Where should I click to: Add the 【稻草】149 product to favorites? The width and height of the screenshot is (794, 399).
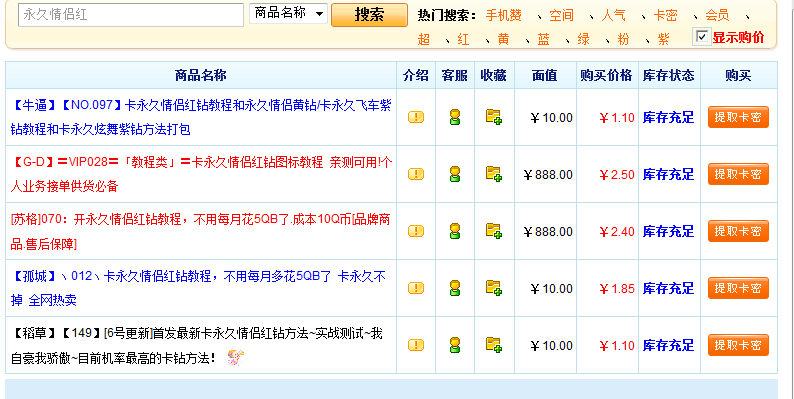(494, 345)
